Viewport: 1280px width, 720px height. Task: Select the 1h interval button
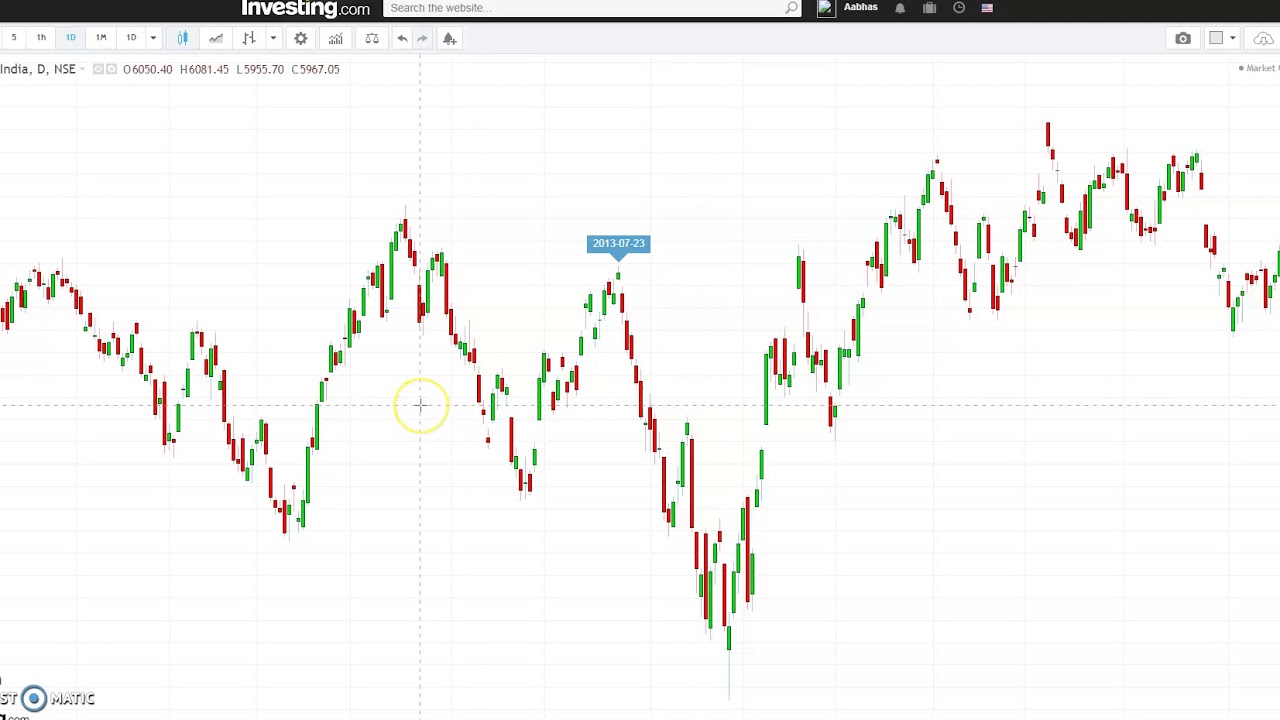click(x=41, y=38)
